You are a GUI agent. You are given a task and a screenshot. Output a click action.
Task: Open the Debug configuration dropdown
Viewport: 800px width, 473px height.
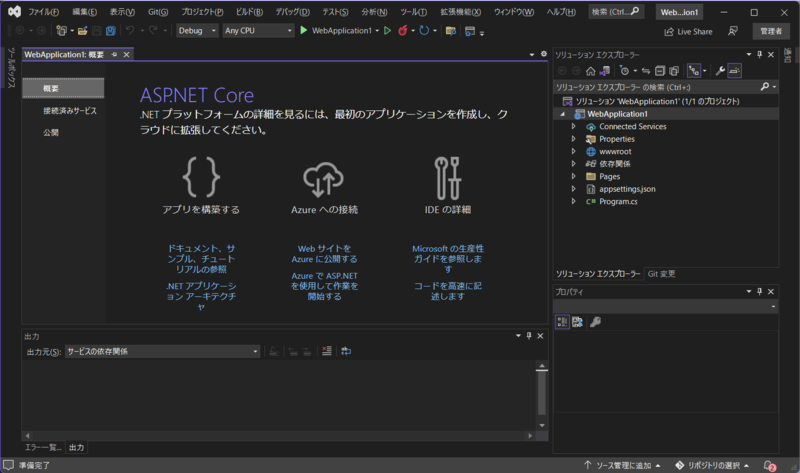[197, 31]
